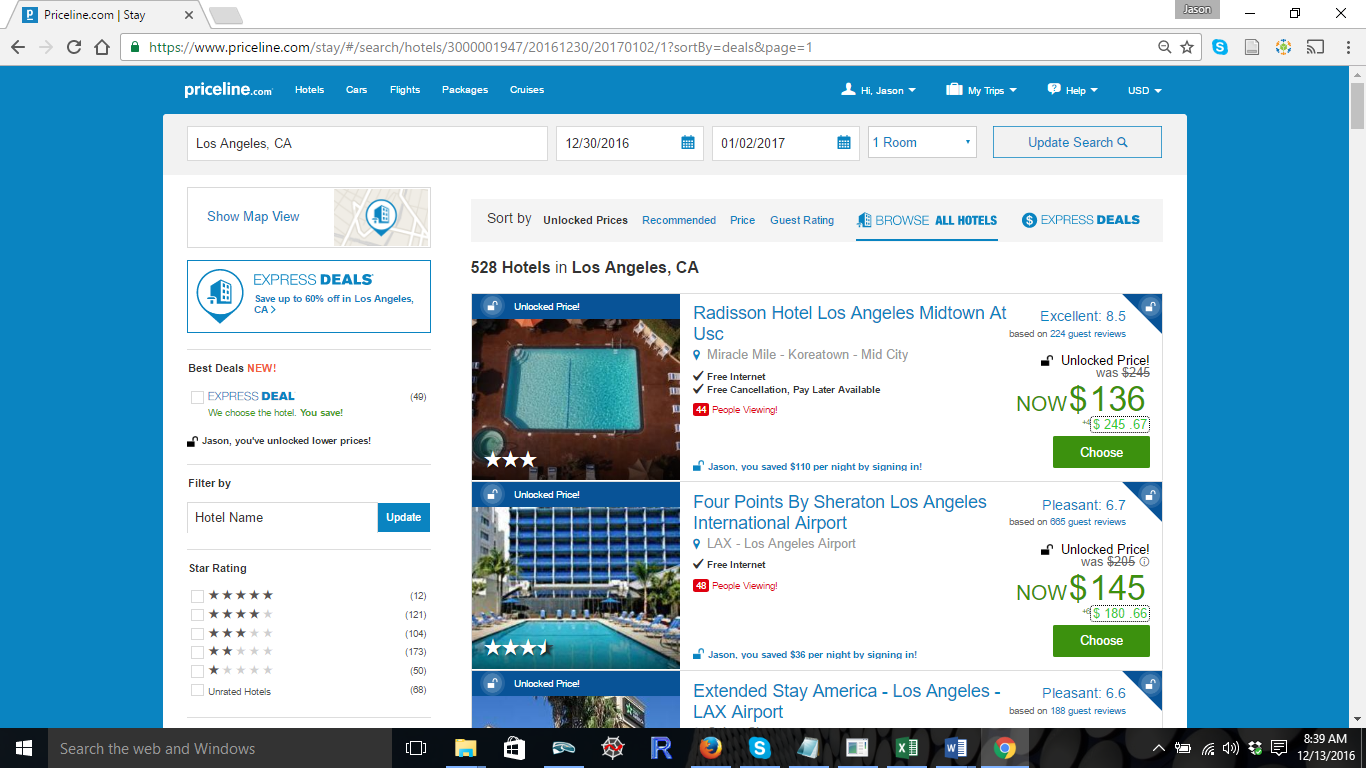Image resolution: width=1366 pixels, height=768 pixels.
Task: Check the 5-star rating filter
Action: [197, 596]
